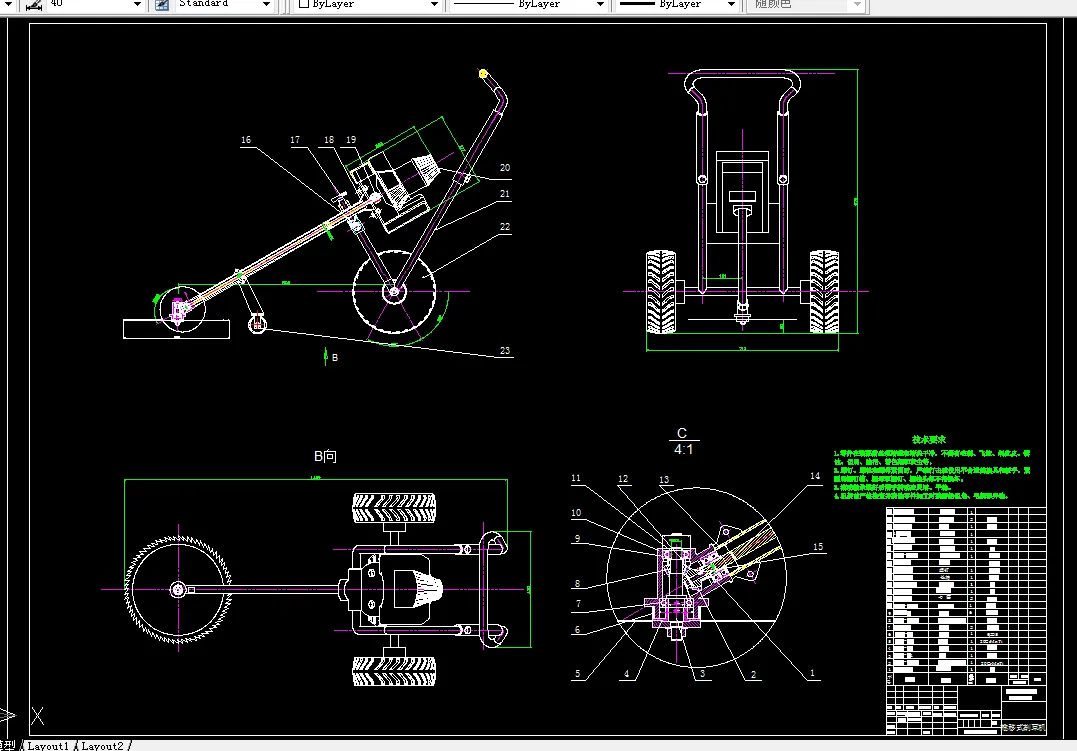This screenshot has width=1077, height=751.
Task: Click part callout number 4
Action: tap(626, 674)
